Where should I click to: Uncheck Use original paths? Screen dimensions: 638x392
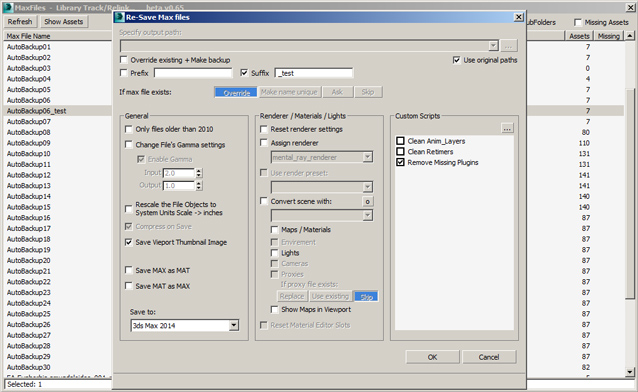pyautogui.click(x=457, y=60)
